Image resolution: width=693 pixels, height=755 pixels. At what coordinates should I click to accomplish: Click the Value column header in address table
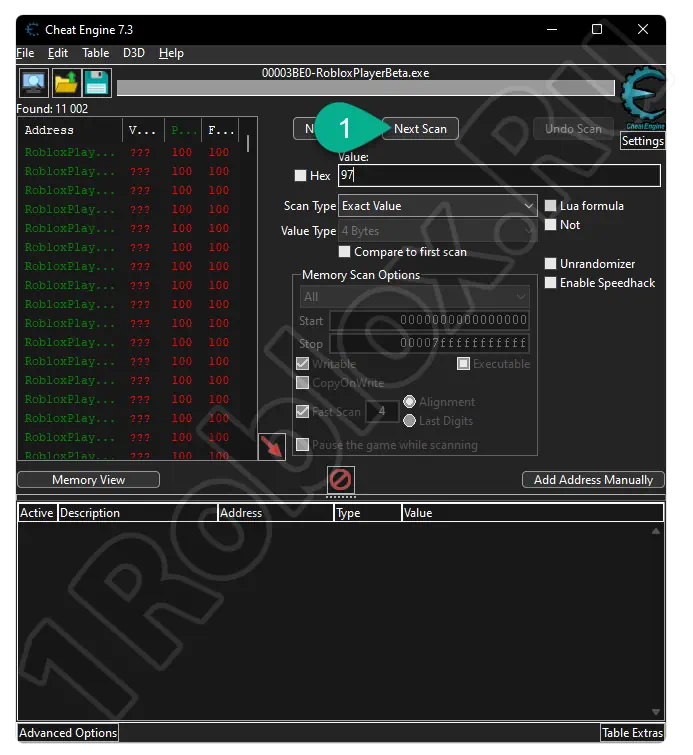click(533, 513)
